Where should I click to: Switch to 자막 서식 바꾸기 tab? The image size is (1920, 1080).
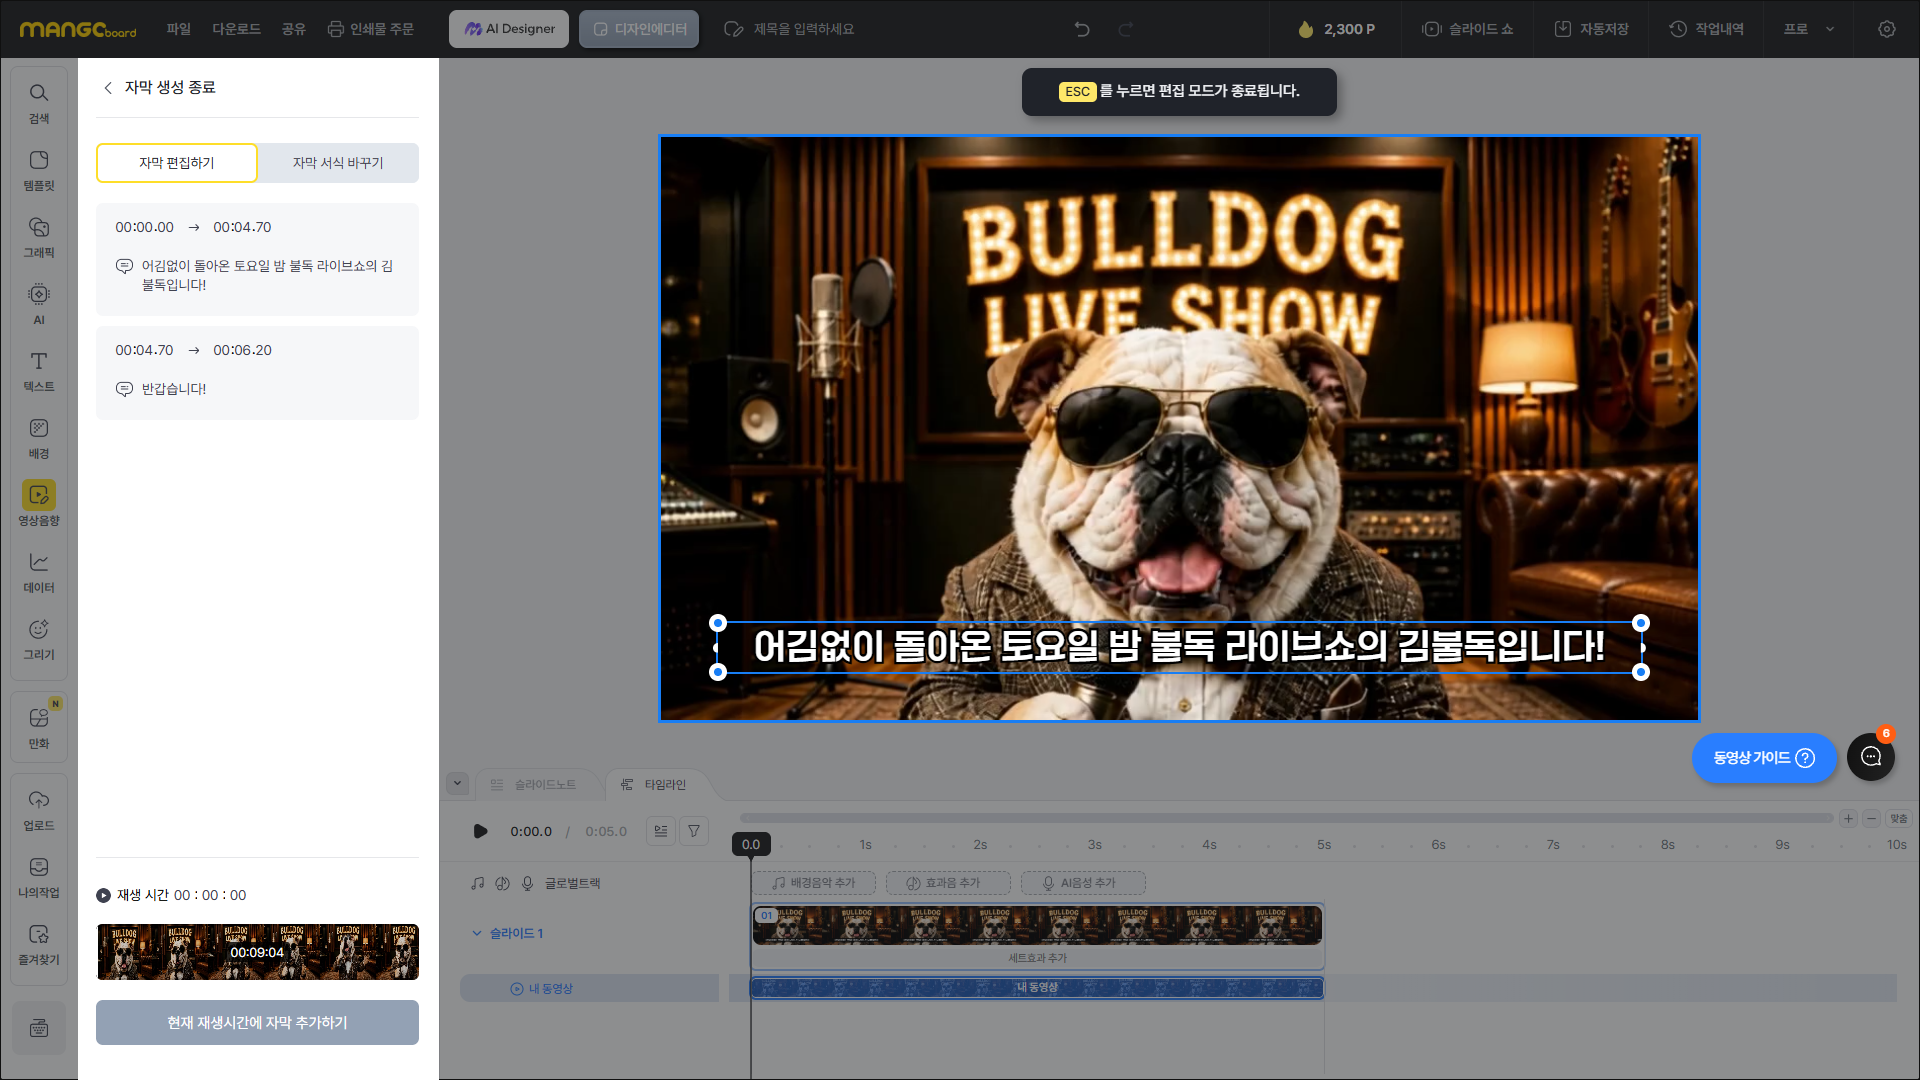pos(338,163)
